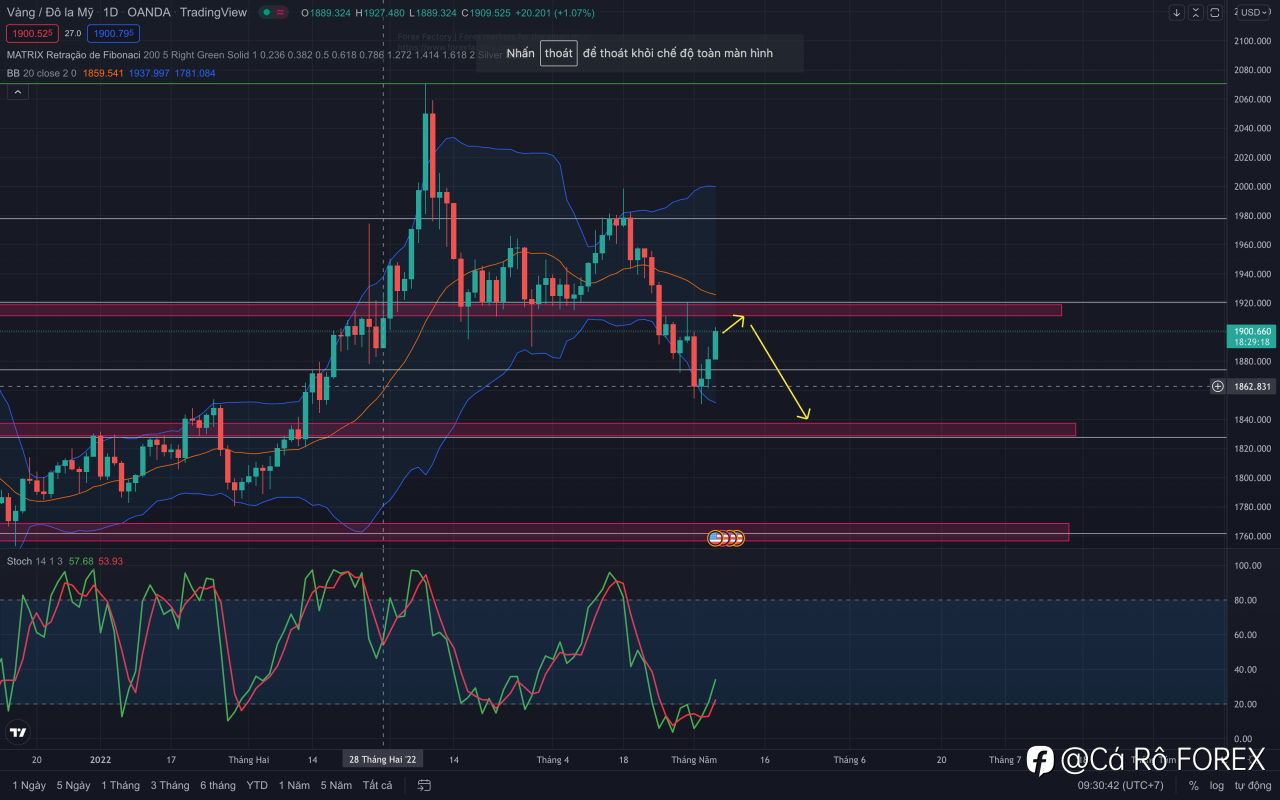Click the 2100.000 price axis label
The image size is (1280, 800).
(x=1252, y=41)
